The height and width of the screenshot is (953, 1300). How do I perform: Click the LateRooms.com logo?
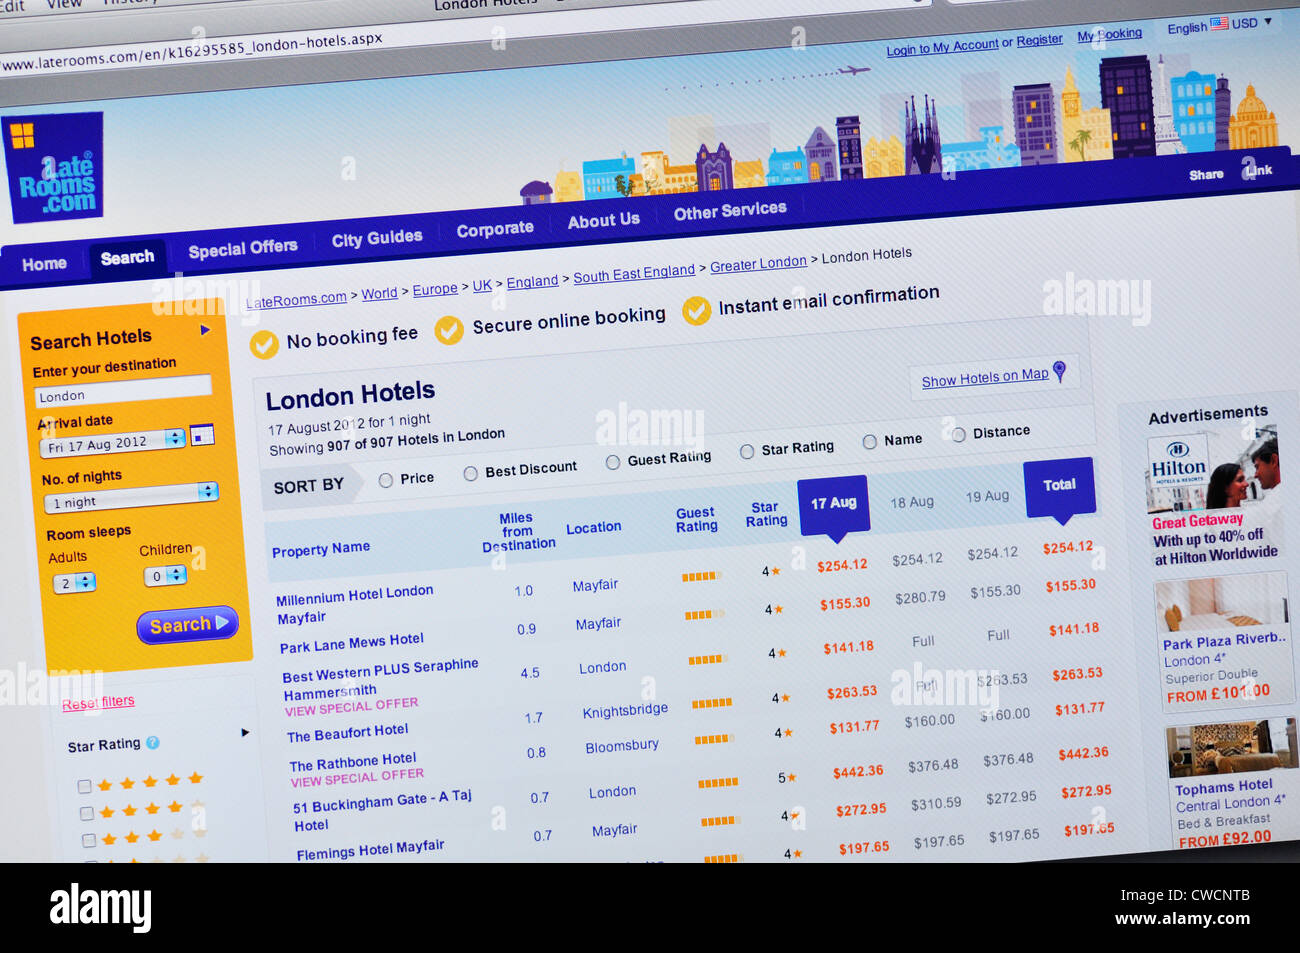[x=55, y=167]
